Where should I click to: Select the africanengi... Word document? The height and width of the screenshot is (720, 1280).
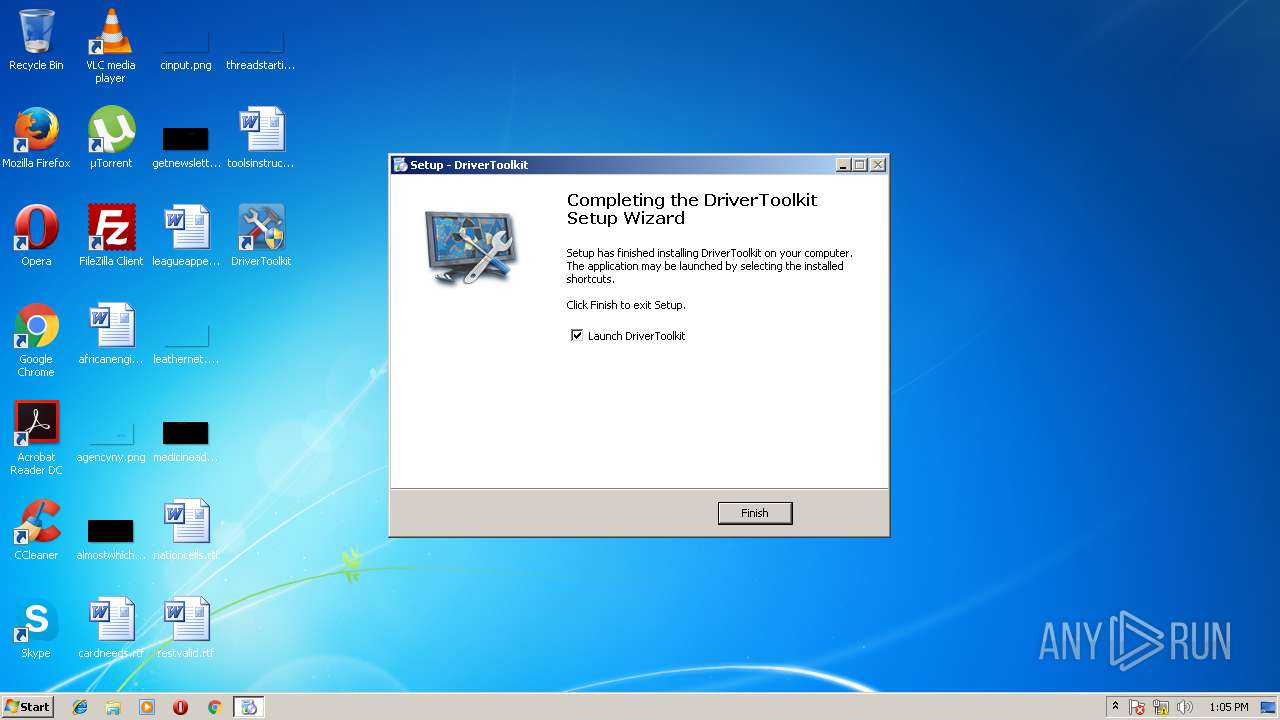111,334
